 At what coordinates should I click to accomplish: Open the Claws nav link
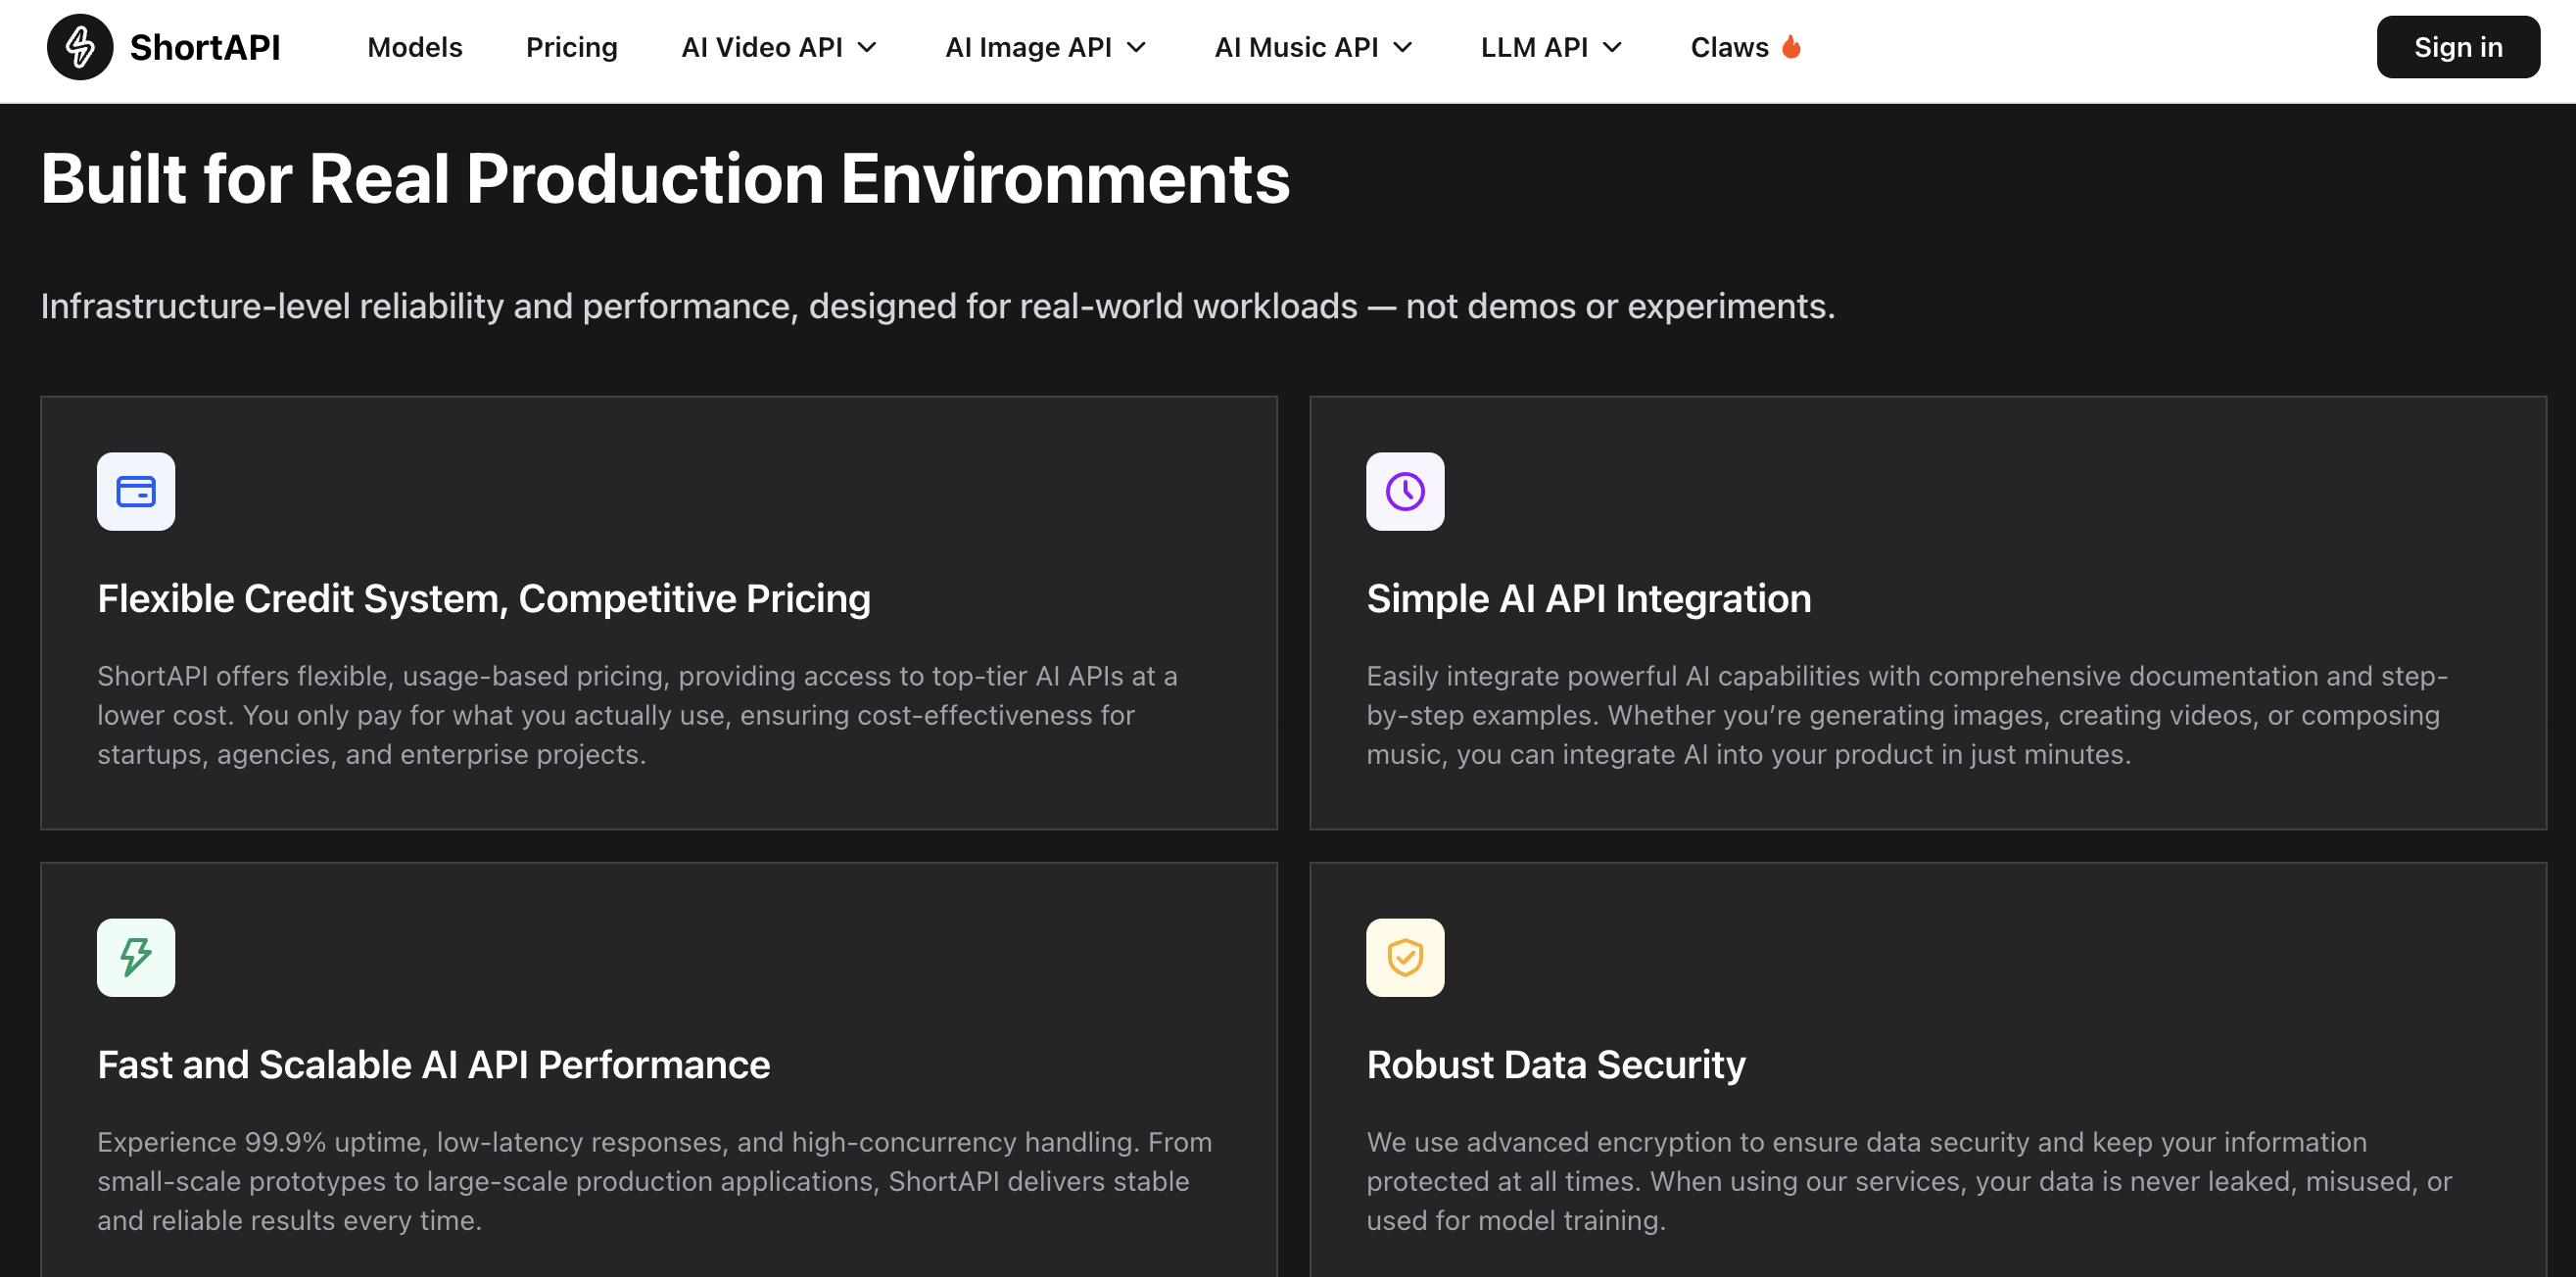point(1729,47)
